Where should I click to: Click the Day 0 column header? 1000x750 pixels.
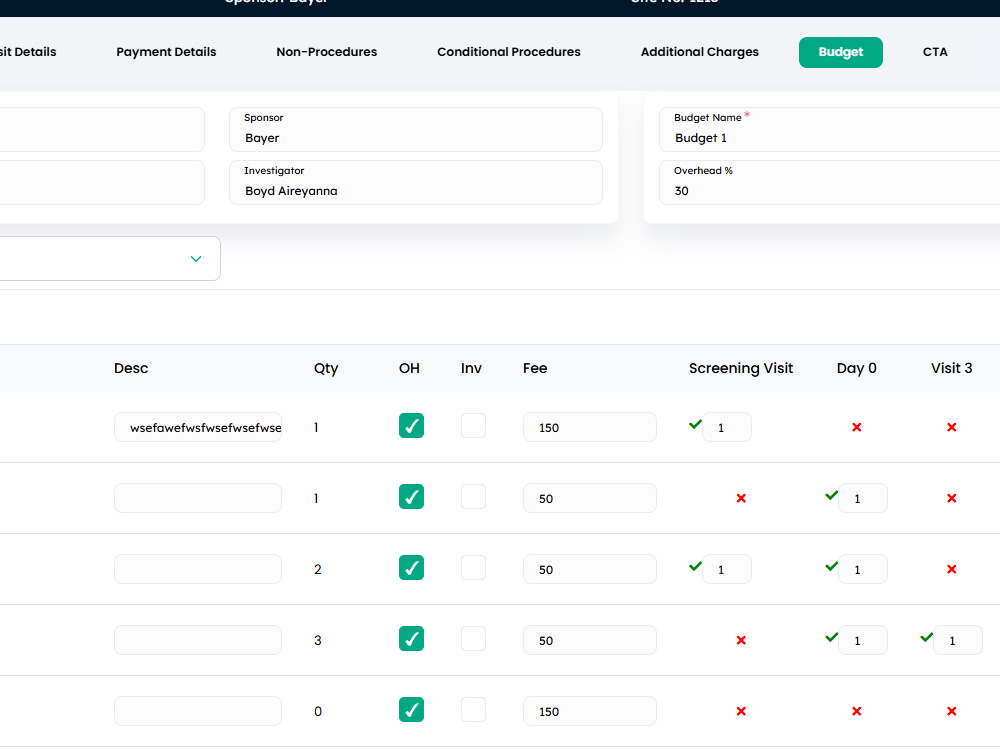click(857, 368)
